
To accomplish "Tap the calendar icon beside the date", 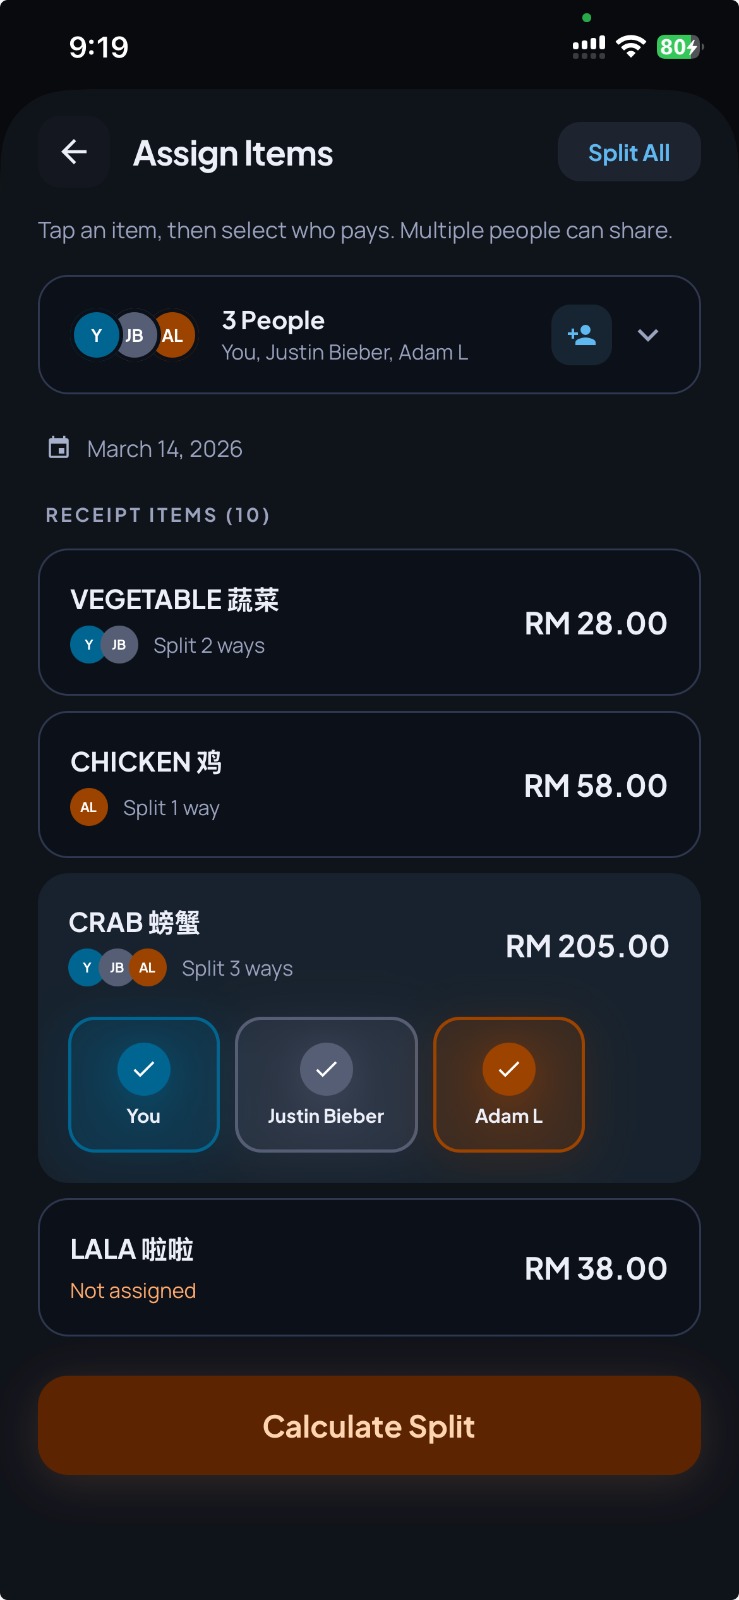I will pos(59,448).
